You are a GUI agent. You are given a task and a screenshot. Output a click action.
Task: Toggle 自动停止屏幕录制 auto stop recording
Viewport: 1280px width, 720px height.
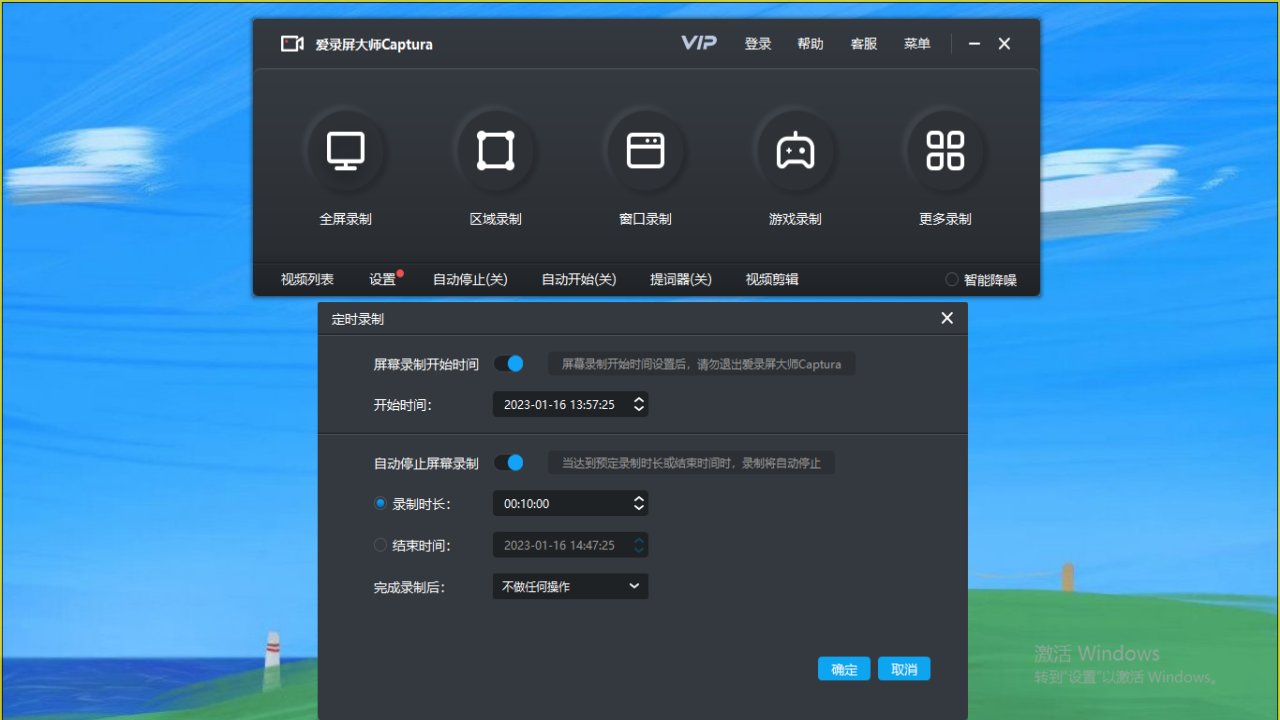click(x=509, y=462)
